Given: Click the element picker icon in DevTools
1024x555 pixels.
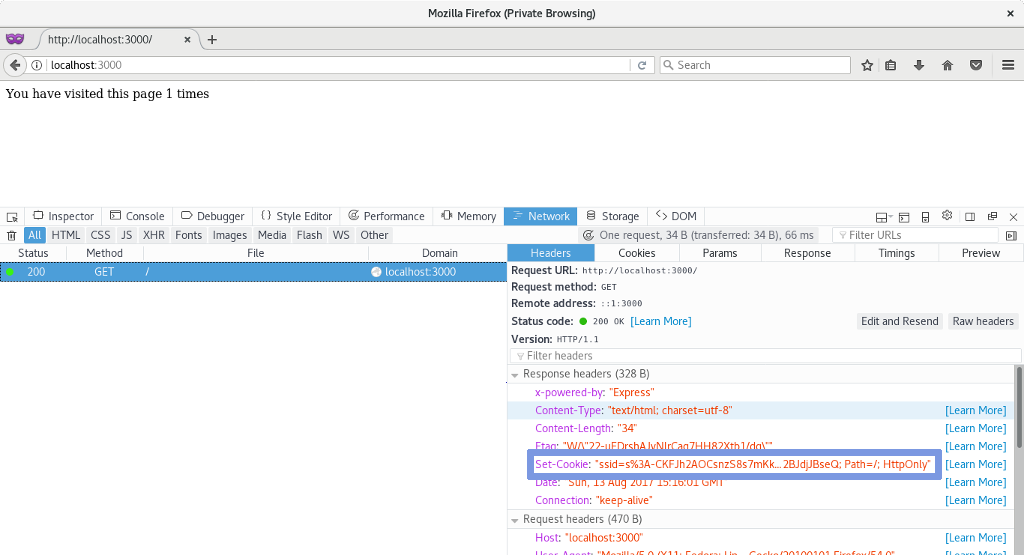Looking at the screenshot, I should [x=12, y=216].
